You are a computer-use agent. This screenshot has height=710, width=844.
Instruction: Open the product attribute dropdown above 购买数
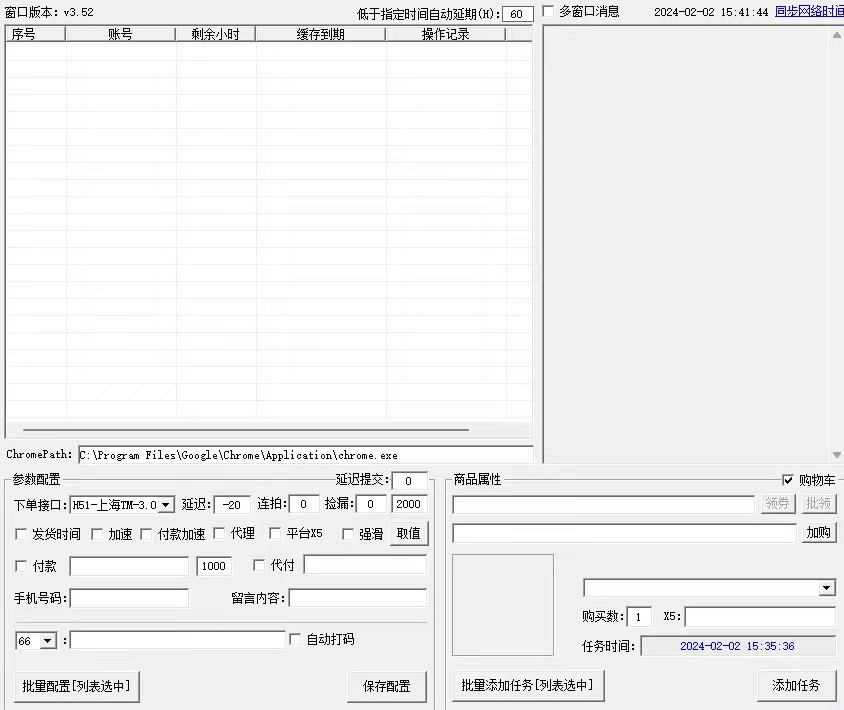click(x=826, y=588)
